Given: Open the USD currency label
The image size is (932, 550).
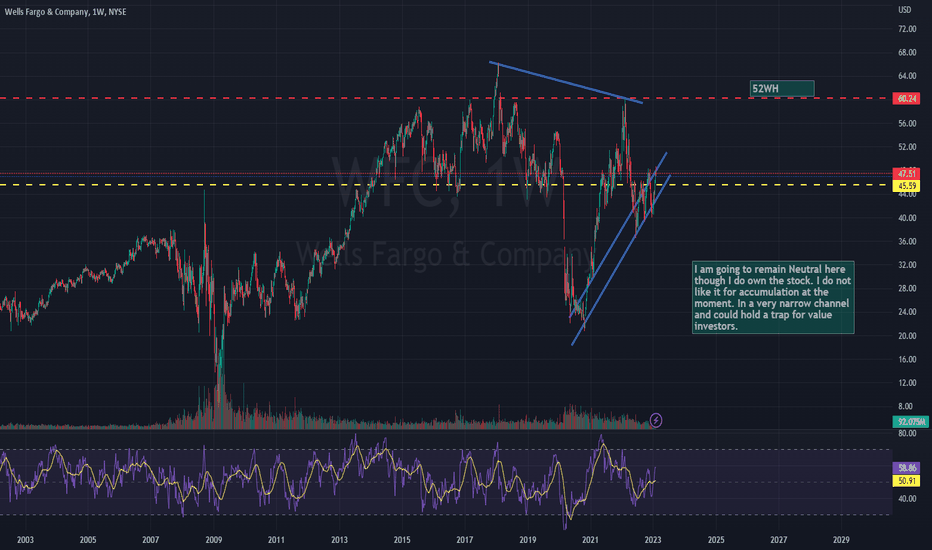Looking at the screenshot, I should [x=905, y=10].
